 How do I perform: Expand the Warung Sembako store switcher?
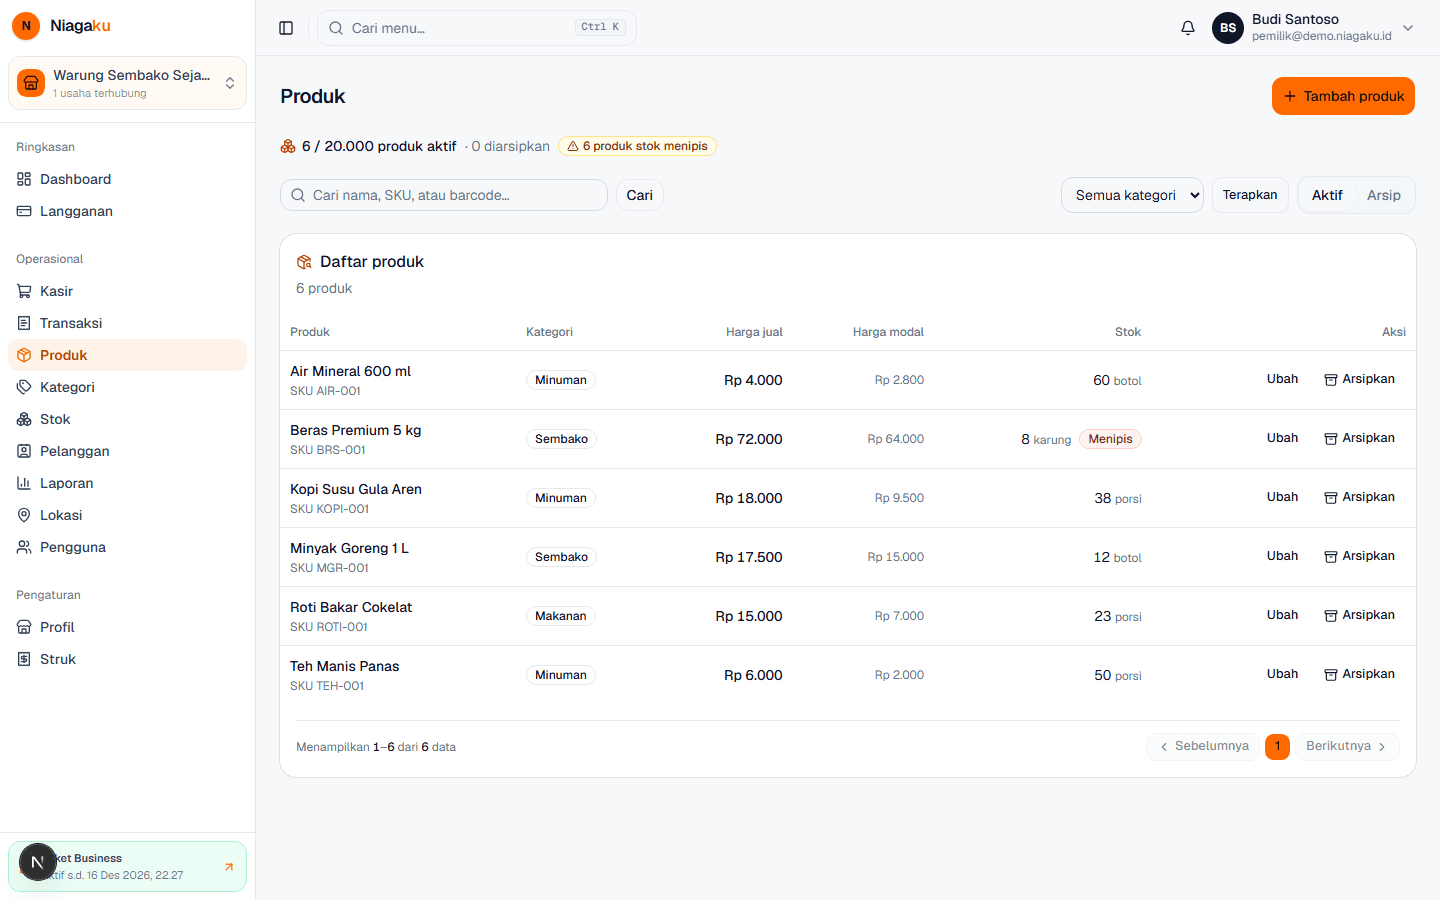tap(127, 83)
